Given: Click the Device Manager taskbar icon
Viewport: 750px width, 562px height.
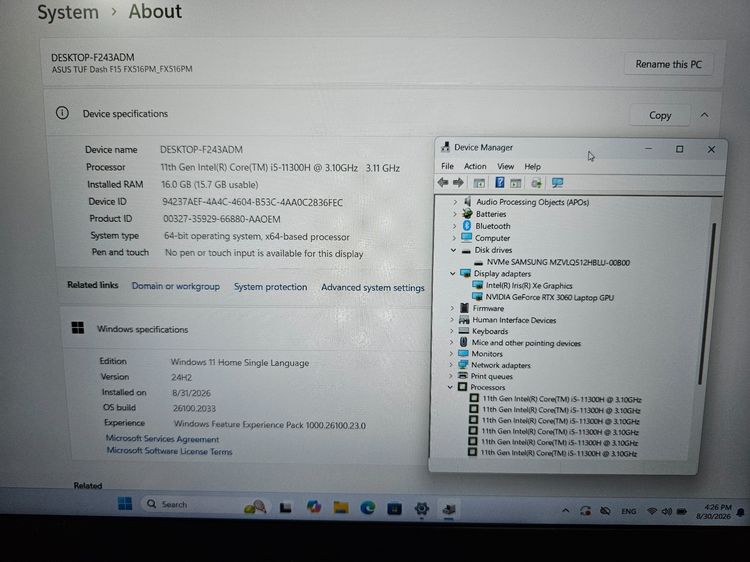Looking at the screenshot, I should tap(449, 509).
